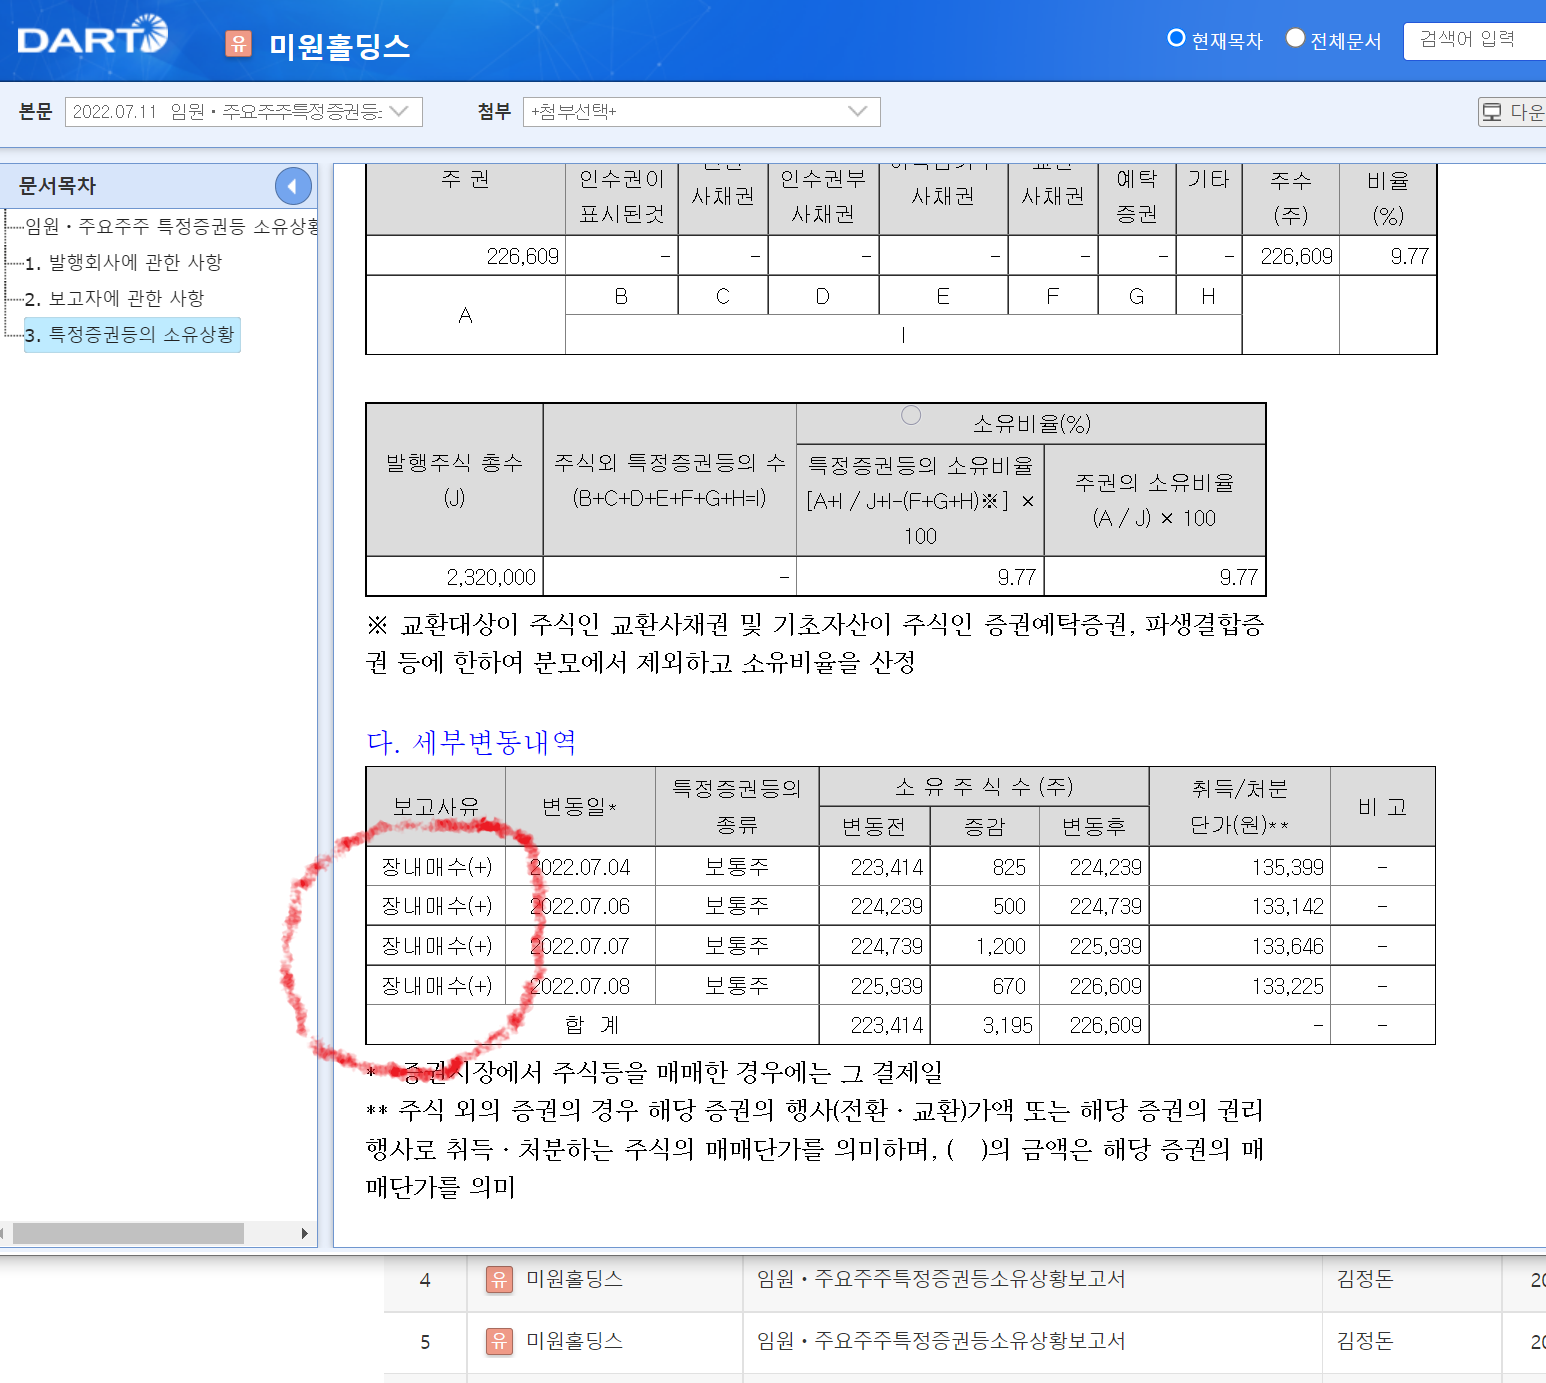Click the download monitor icon at top right

[1492, 112]
